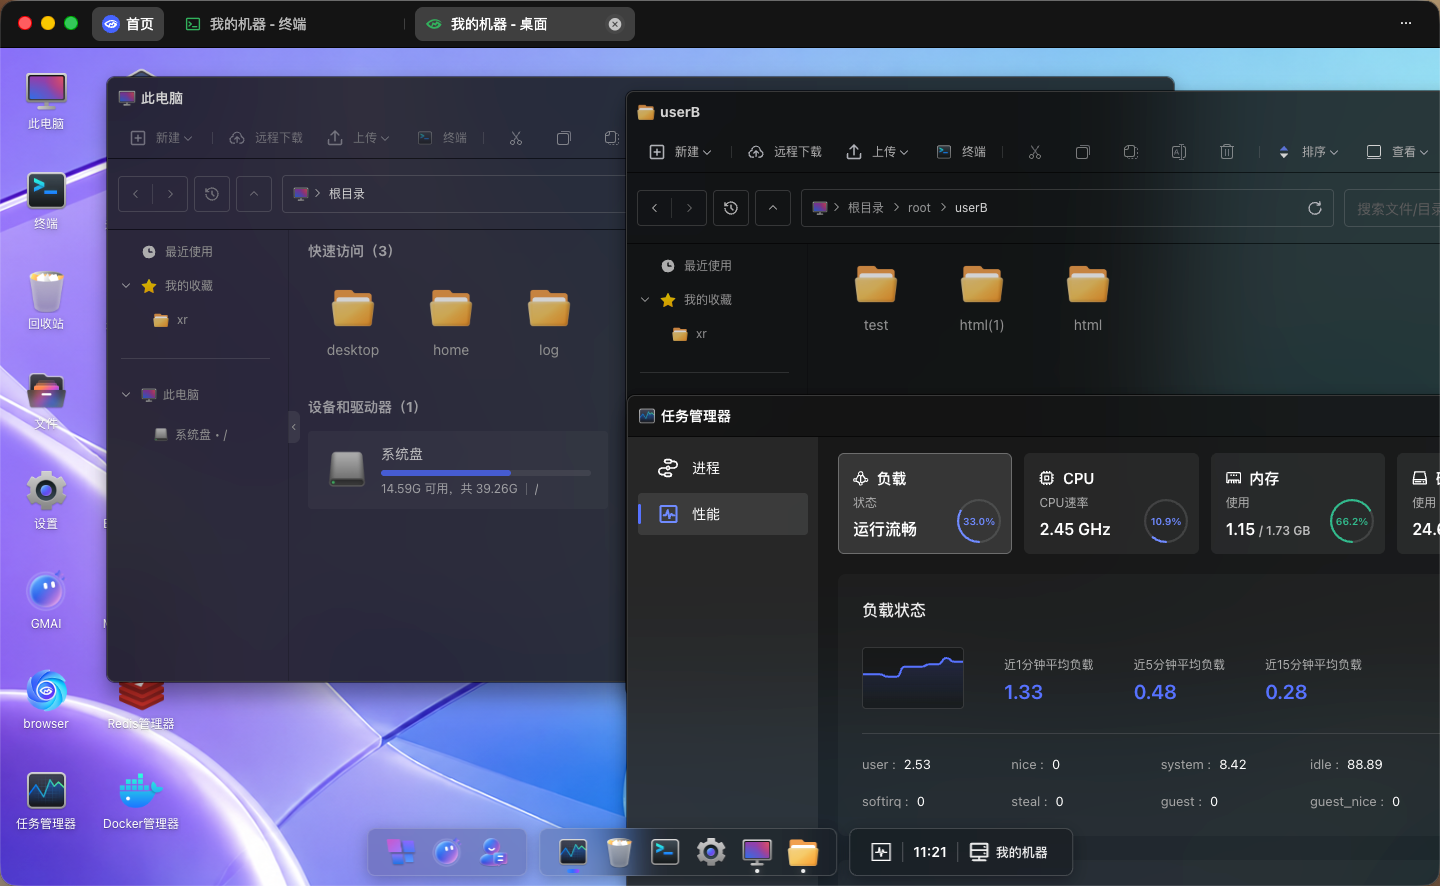Go up one level in userB window

(773, 208)
